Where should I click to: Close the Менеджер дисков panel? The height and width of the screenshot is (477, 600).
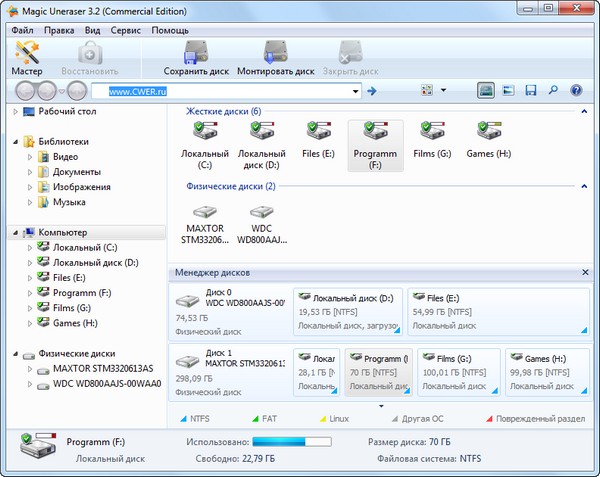(x=584, y=272)
